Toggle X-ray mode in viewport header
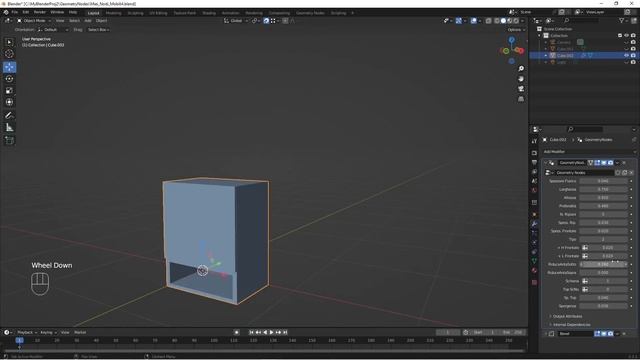The height and width of the screenshot is (360, 640). (x=488, y=21)
